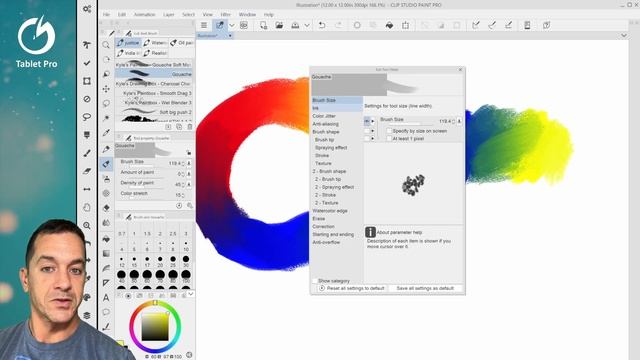640x360 pixels.
Task: Open the Layer menu
Action: coord(169,14)
